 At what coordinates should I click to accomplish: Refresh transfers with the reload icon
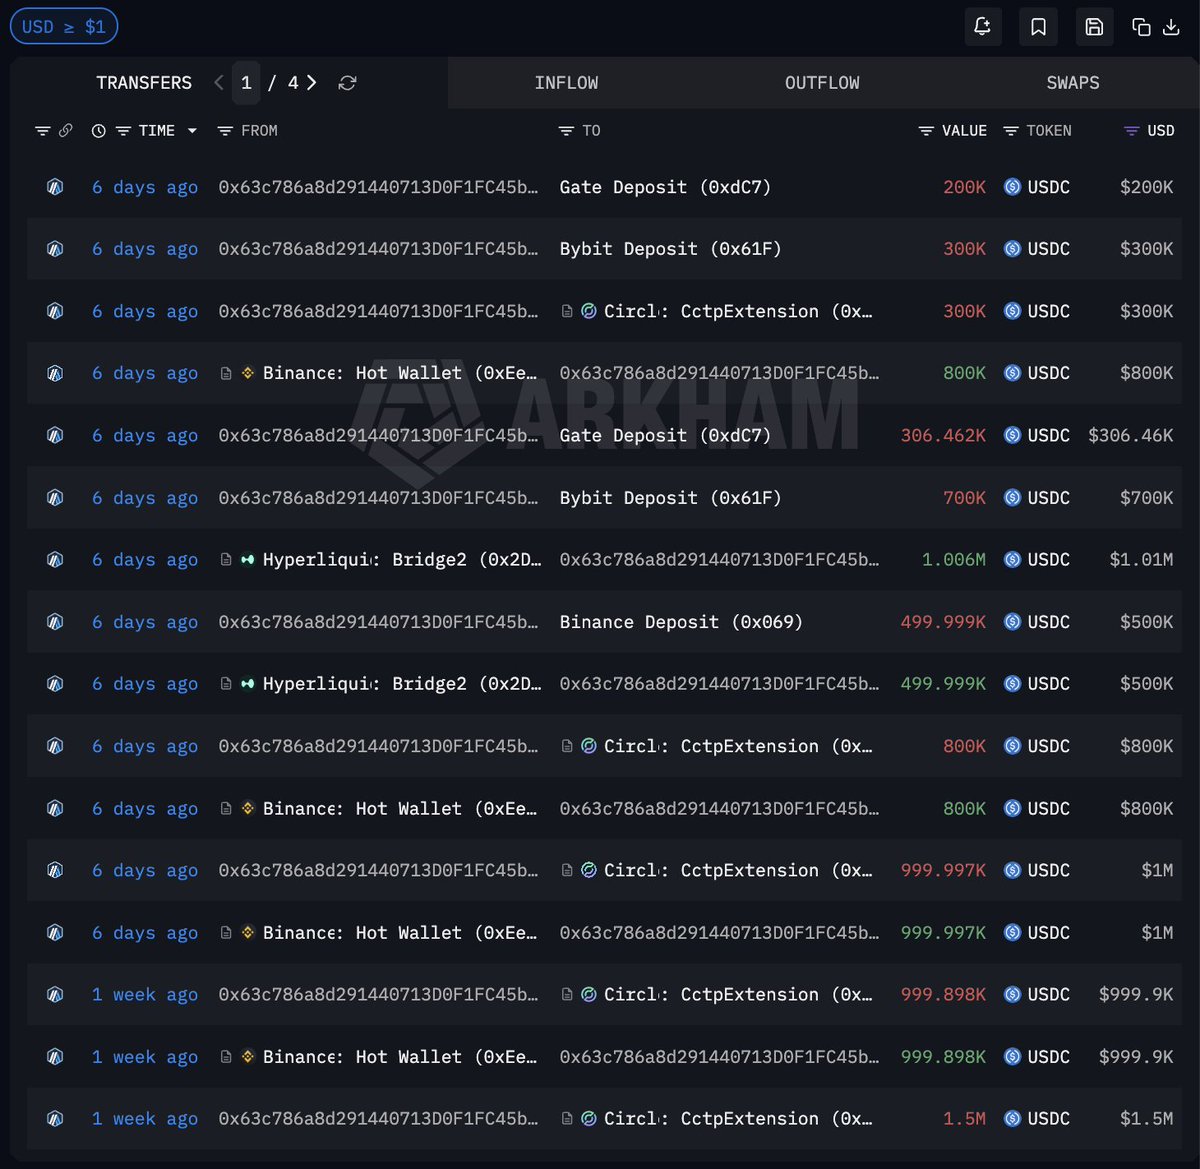347,83
